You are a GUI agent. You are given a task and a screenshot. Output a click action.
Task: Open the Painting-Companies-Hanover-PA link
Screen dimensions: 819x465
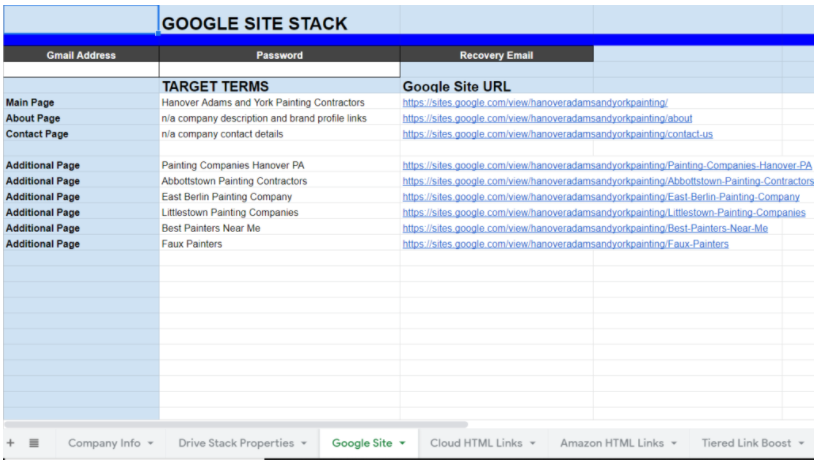pos(607,166)
